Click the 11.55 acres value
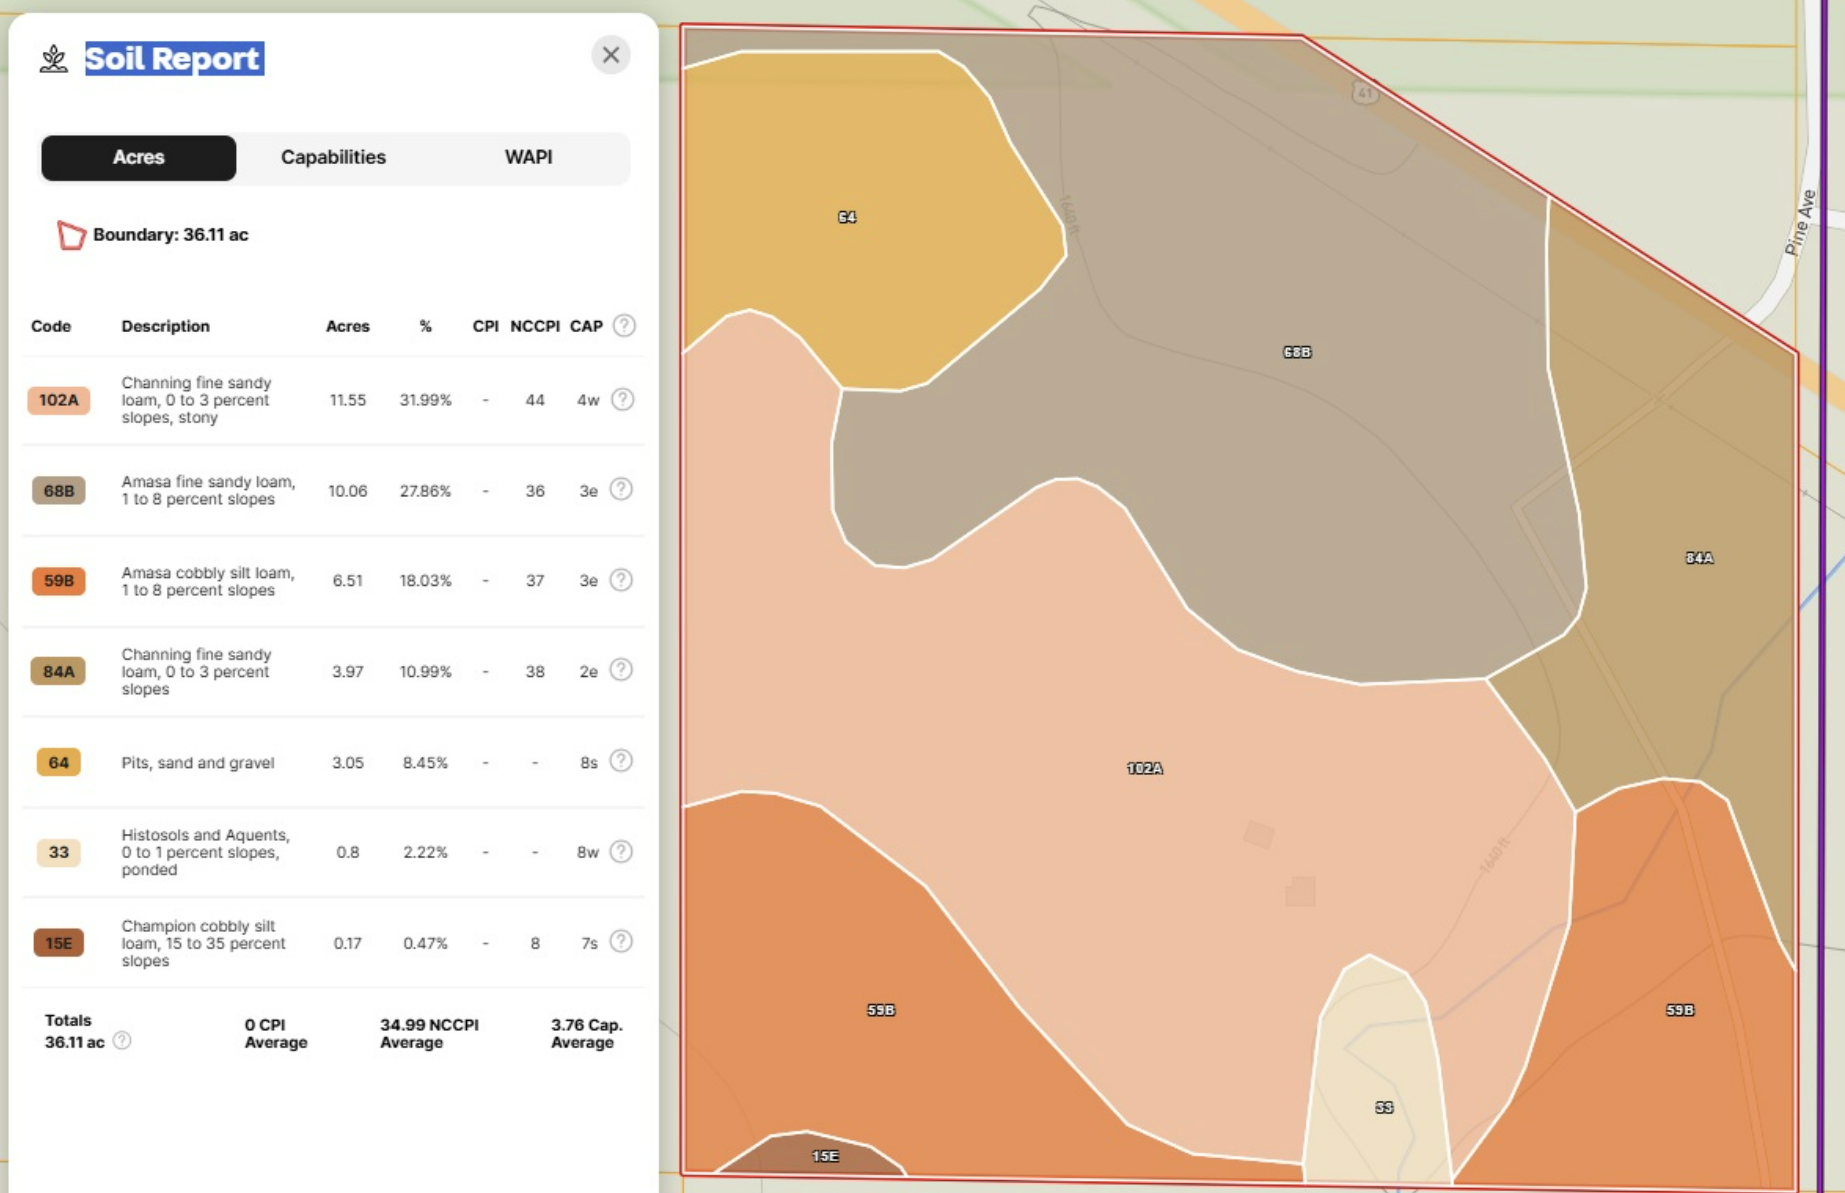The image size is (1845, 1193). click(348, 400)
